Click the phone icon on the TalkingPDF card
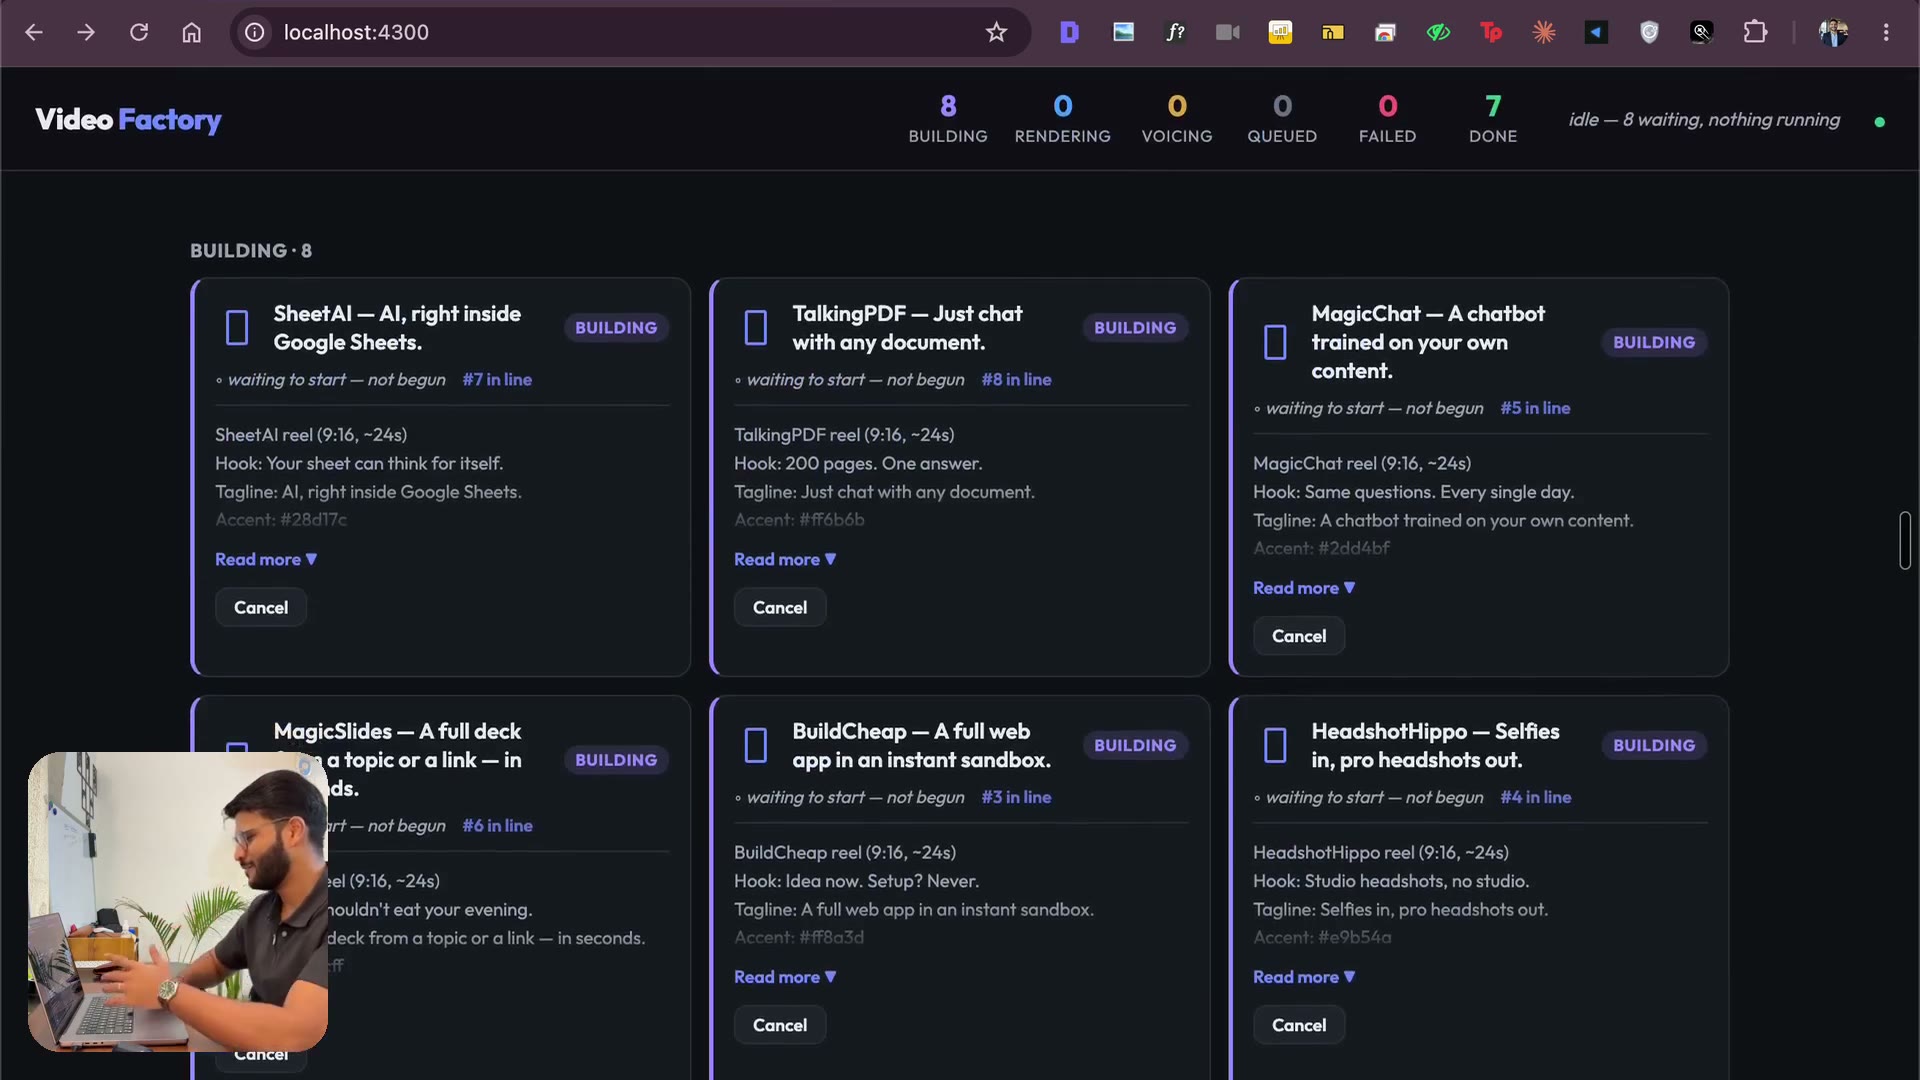1920x1080 pixels. (756, 328)
